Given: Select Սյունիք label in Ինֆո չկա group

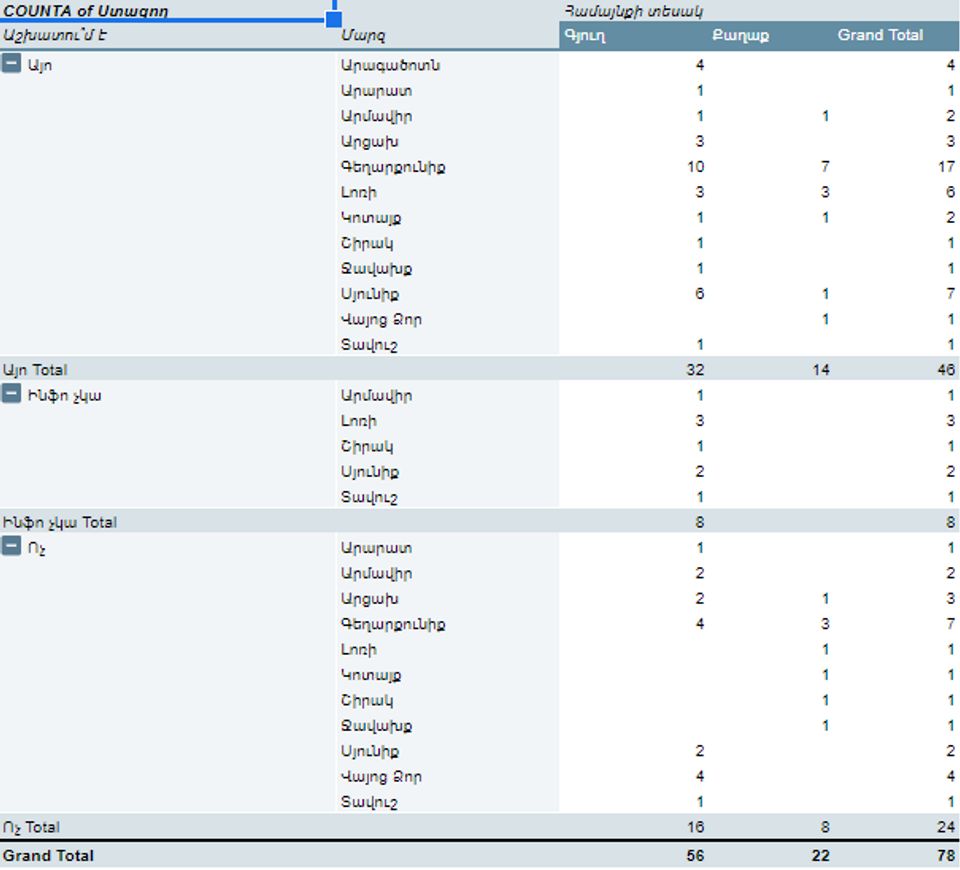Looking at the screenshot, I should 369,472.
